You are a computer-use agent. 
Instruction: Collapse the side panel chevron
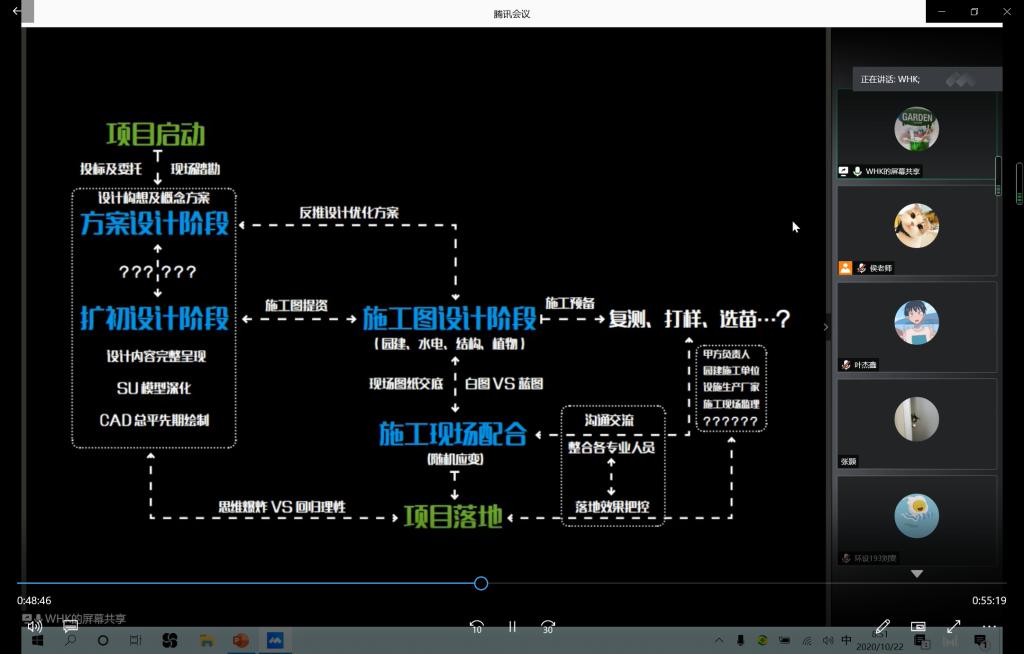[826, 327]
